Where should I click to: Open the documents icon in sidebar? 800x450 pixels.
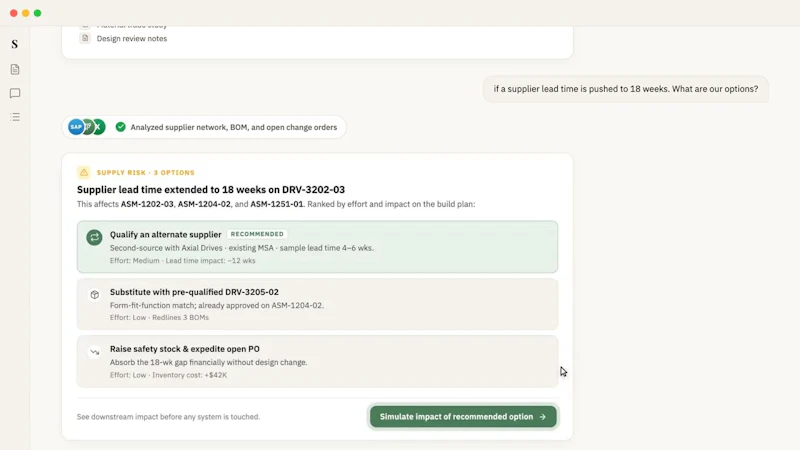[15, 69]
